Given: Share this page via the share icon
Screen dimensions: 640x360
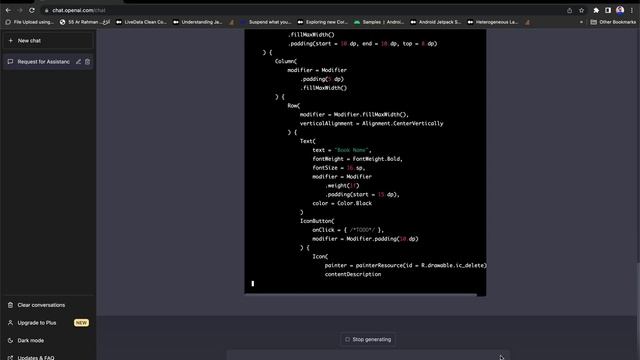Looking at the screenshot, I should [569, 11].
